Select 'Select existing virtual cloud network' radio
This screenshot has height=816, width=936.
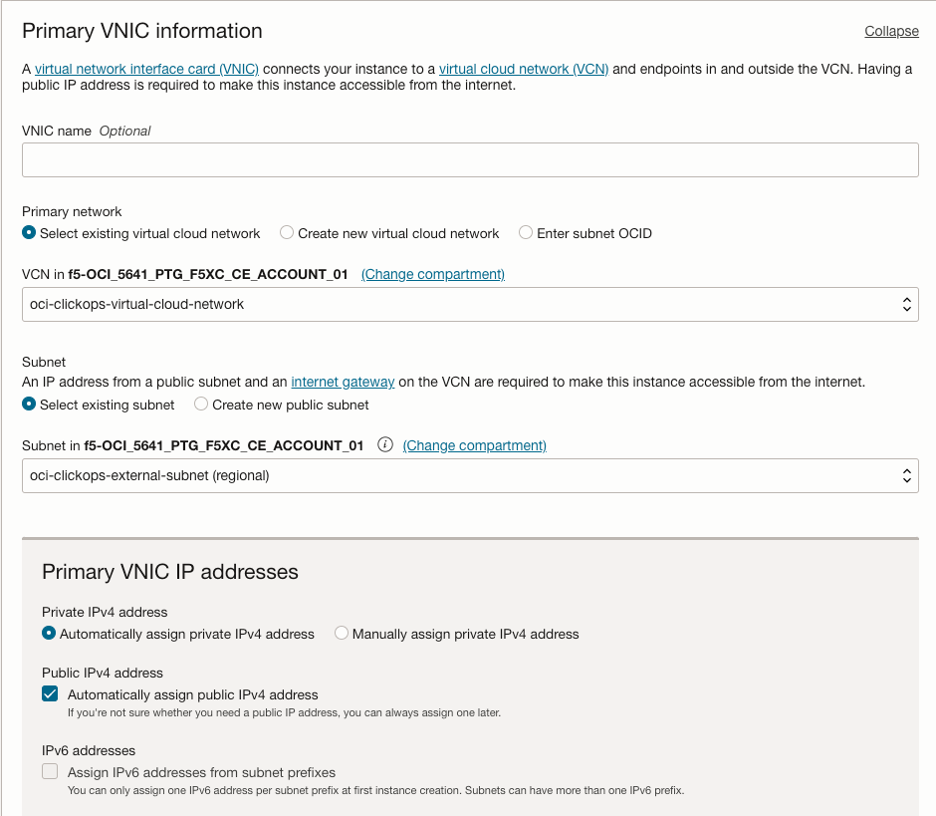click(x=30, y=233)
